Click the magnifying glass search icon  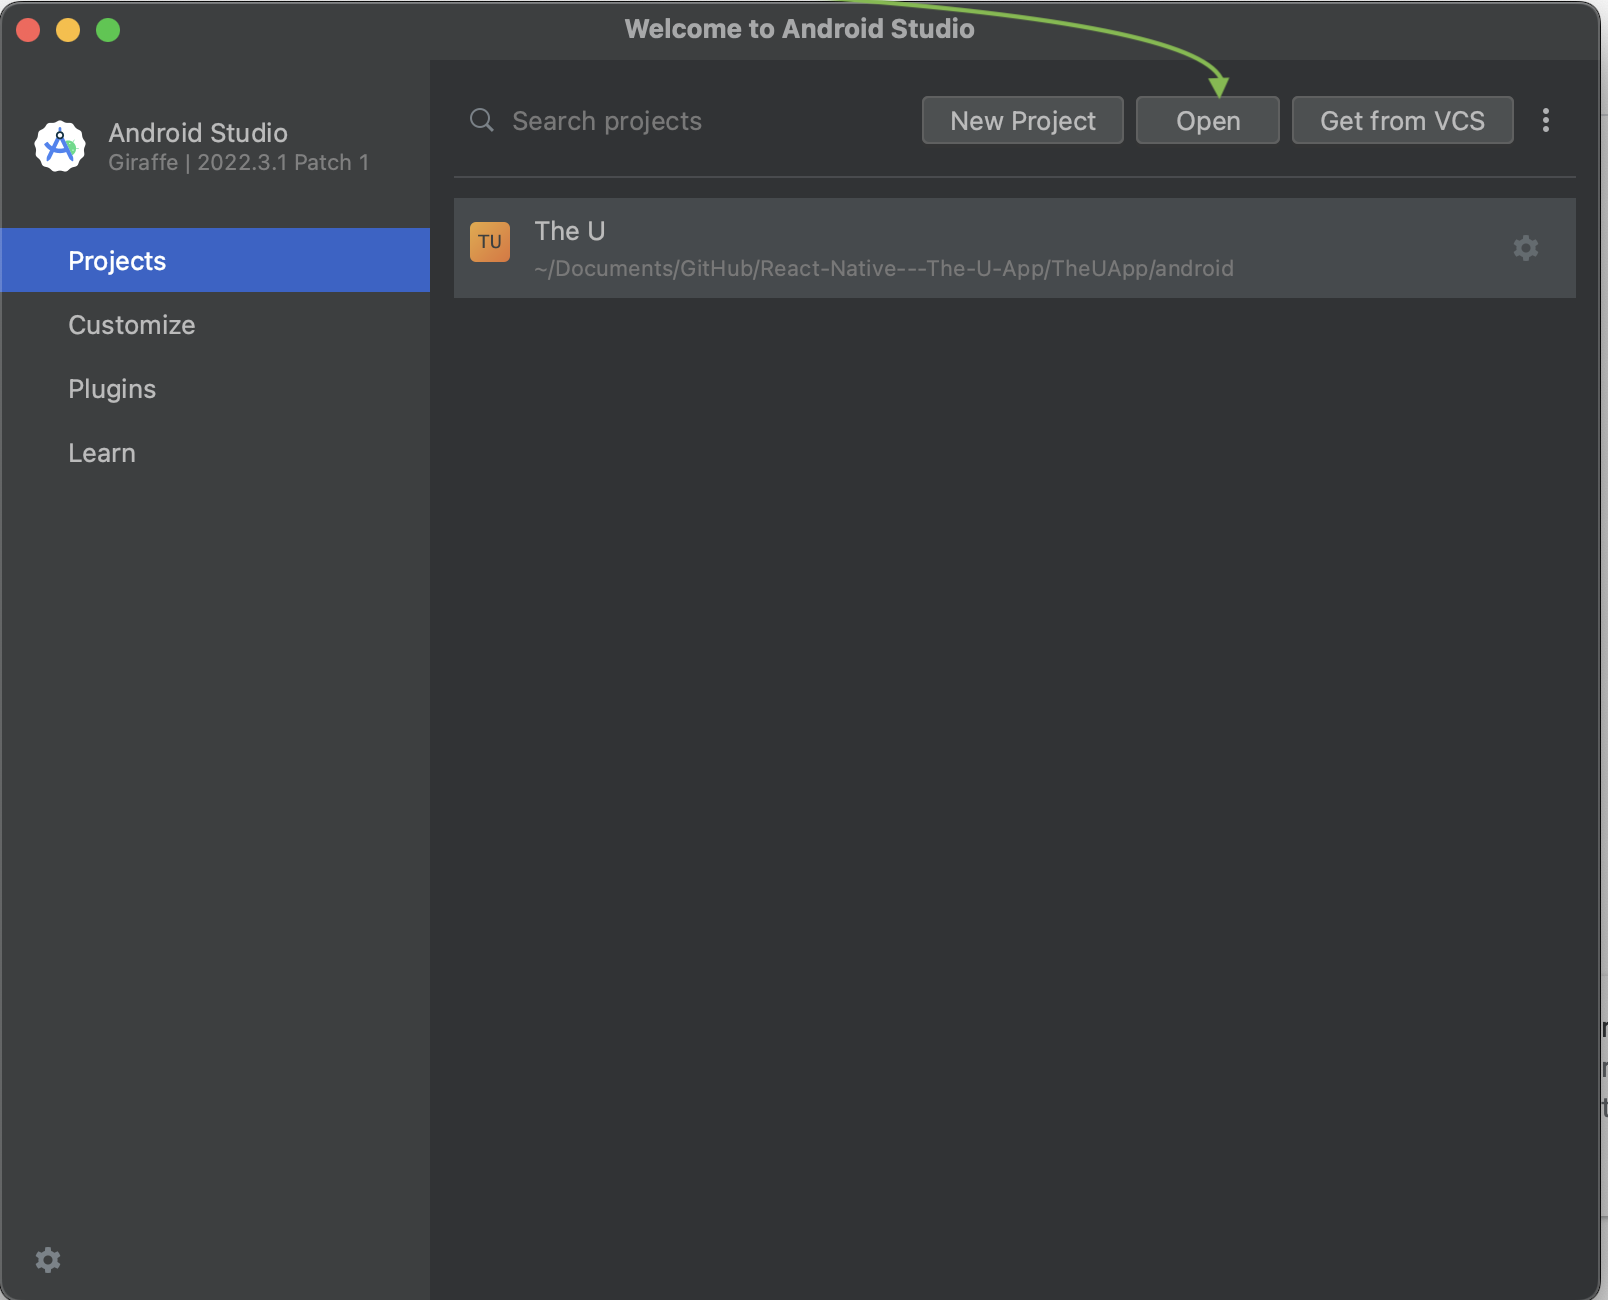pyautogui.click(x=482, y=121)
